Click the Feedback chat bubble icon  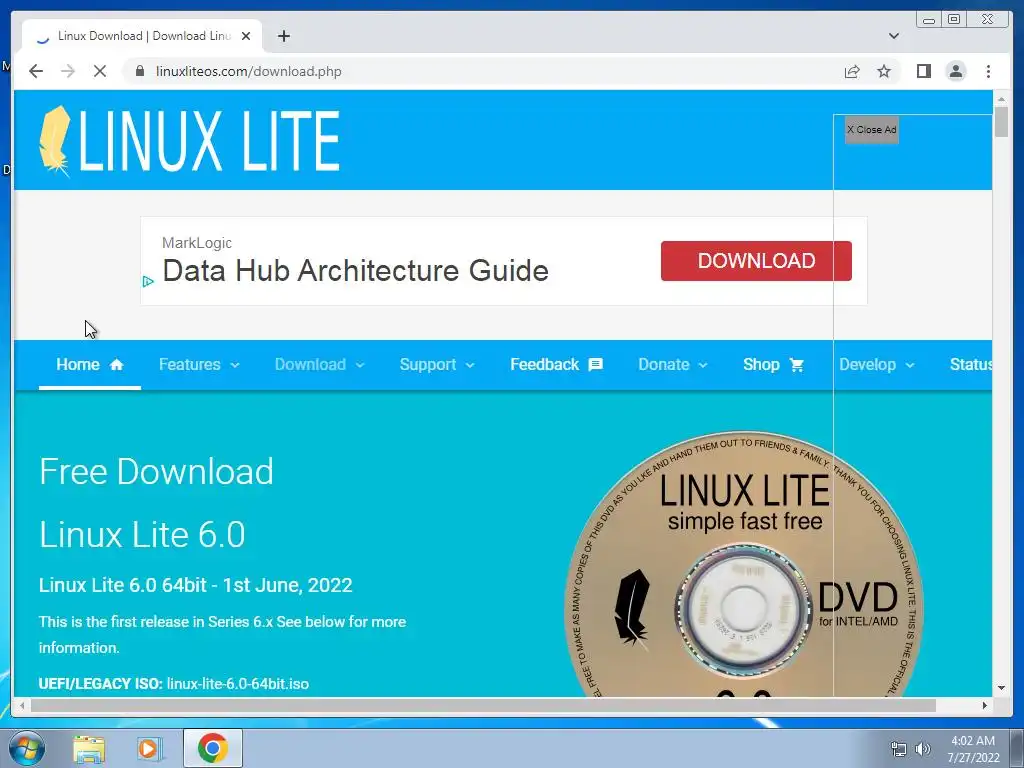click(595, 364)
